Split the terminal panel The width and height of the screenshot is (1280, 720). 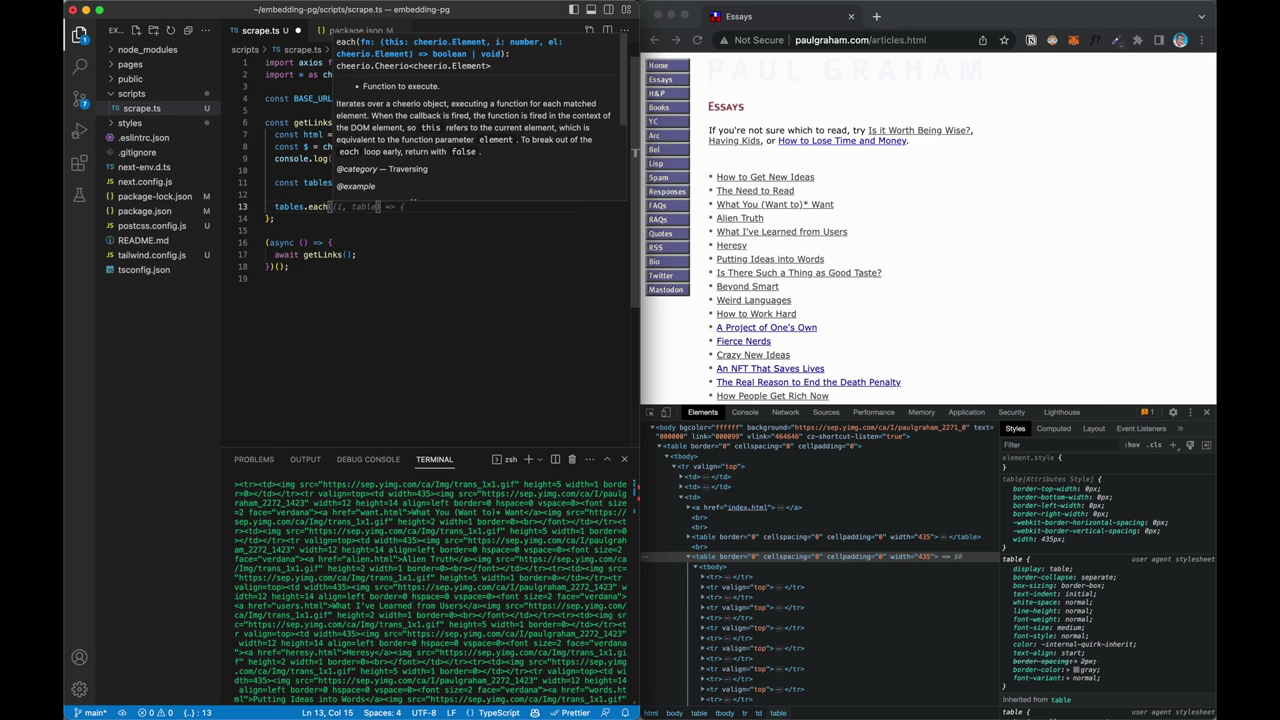click(x=555, y=459)
